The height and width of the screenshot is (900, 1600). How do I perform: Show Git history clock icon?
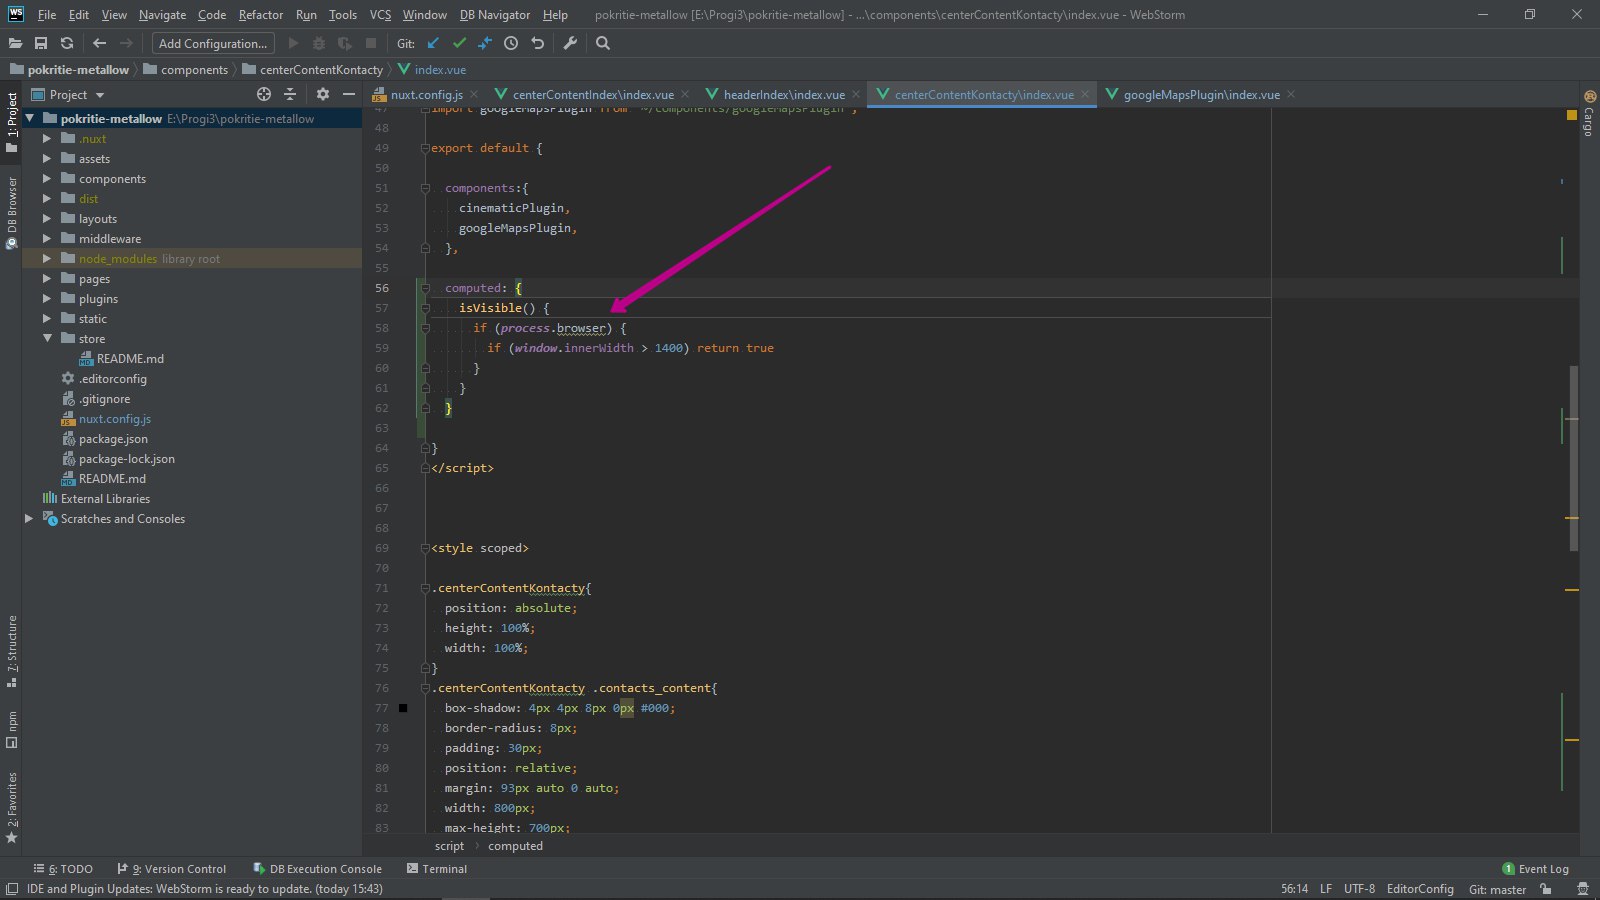pyautogui.click(x=511, y=43)
